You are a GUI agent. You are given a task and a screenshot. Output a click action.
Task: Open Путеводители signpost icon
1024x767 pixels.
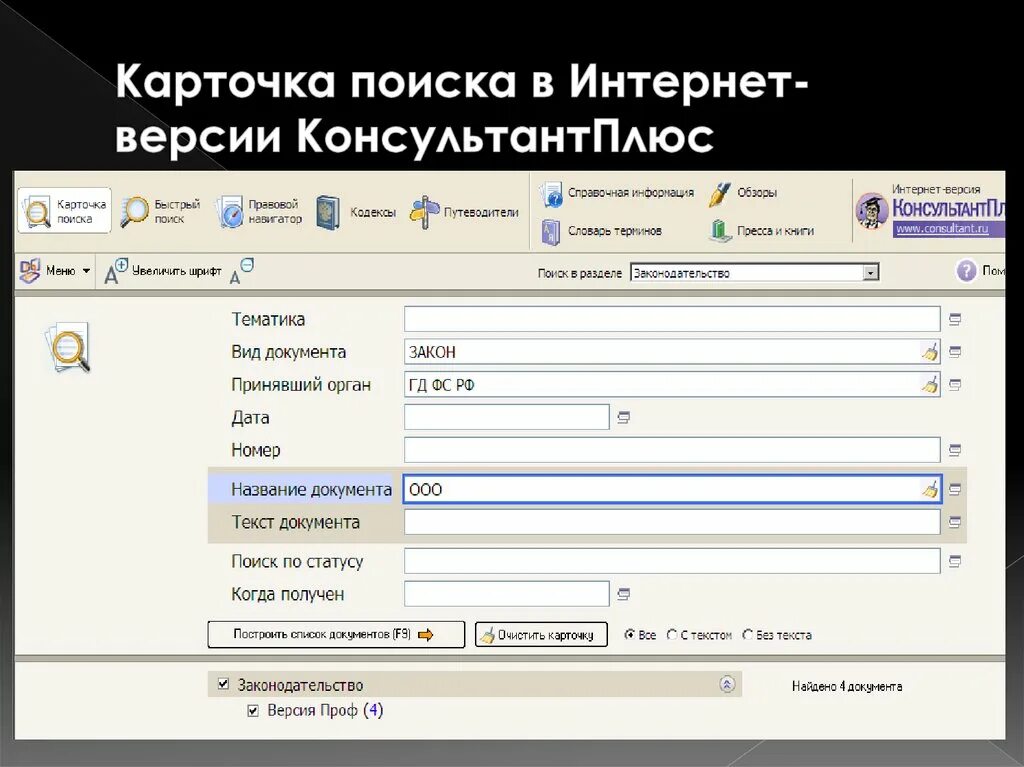coord(424,212)
